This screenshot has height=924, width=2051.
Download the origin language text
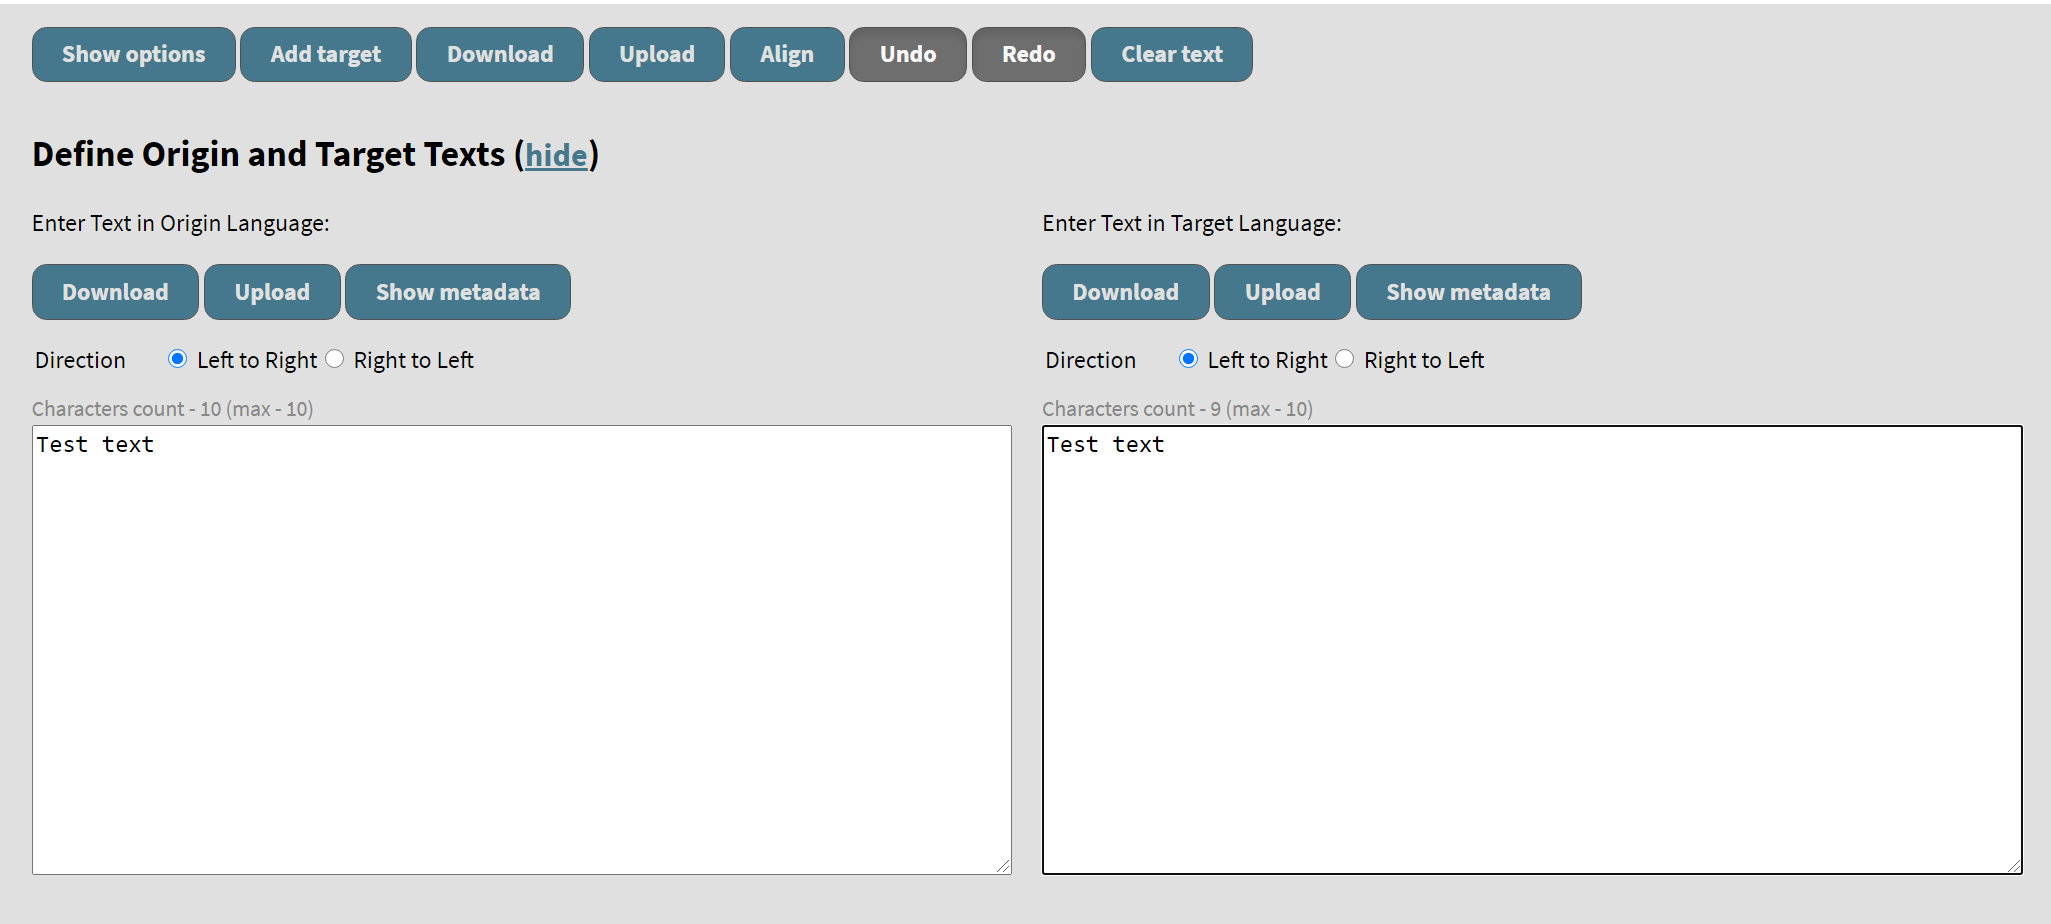115,292
